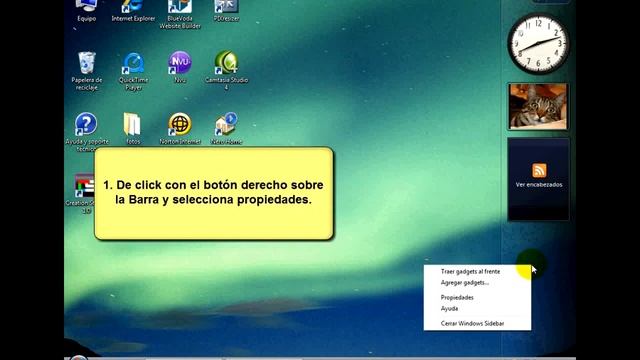Select Ayuda in the context menu
Image resolution: width=640 pixels, height=360 pixels.
[x=449, y=309]
